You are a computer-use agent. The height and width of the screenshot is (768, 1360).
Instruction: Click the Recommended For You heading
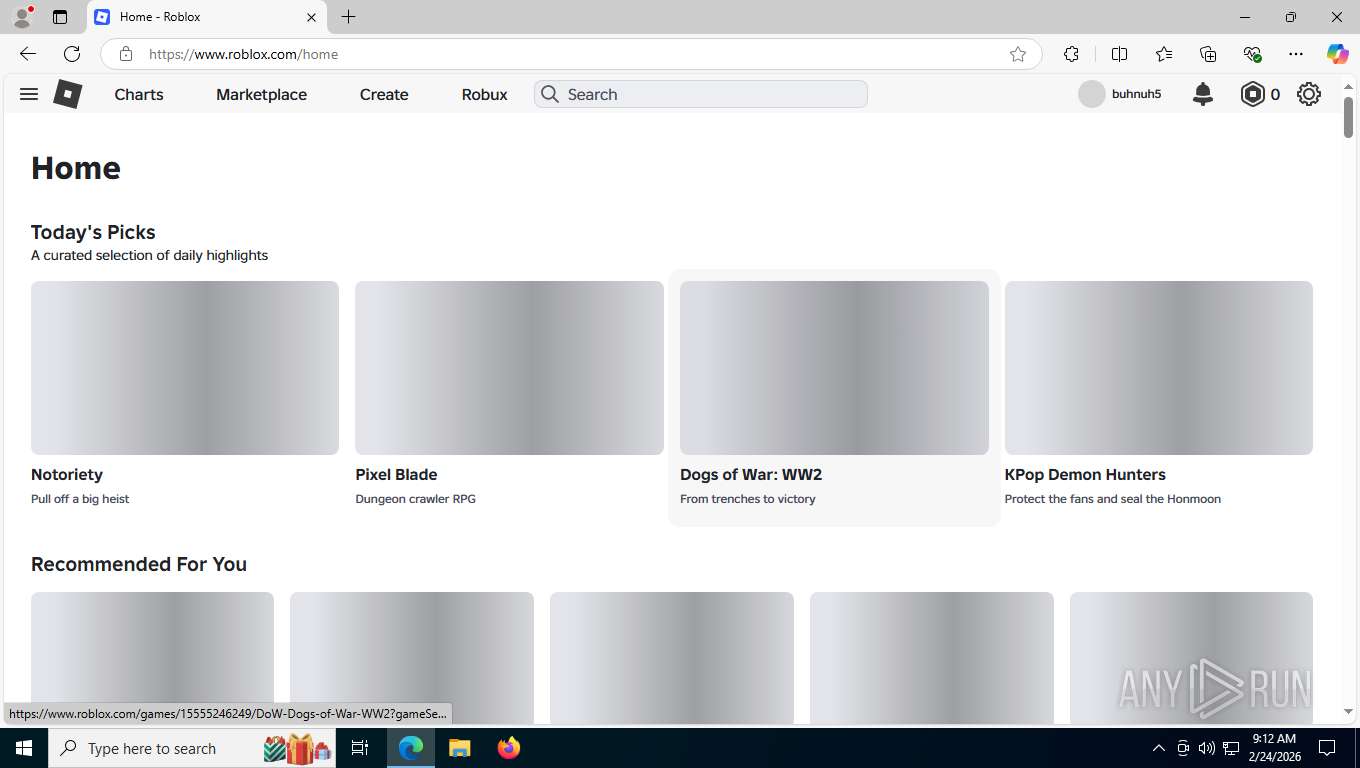(139, 564)
